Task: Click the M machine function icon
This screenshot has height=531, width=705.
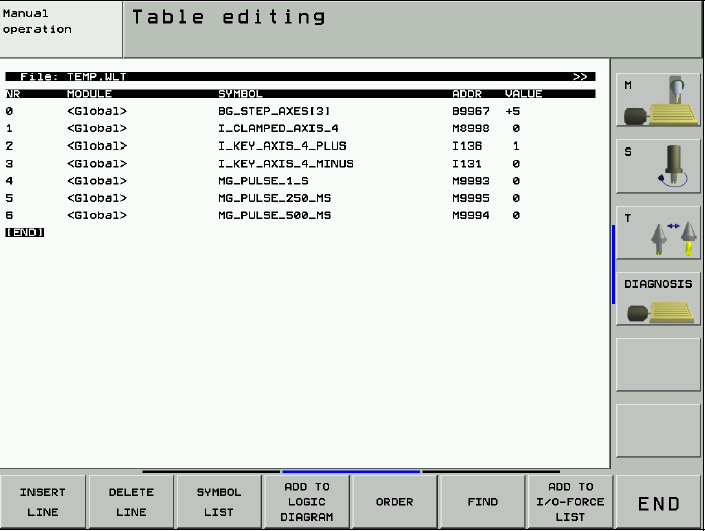Action: 658,100
